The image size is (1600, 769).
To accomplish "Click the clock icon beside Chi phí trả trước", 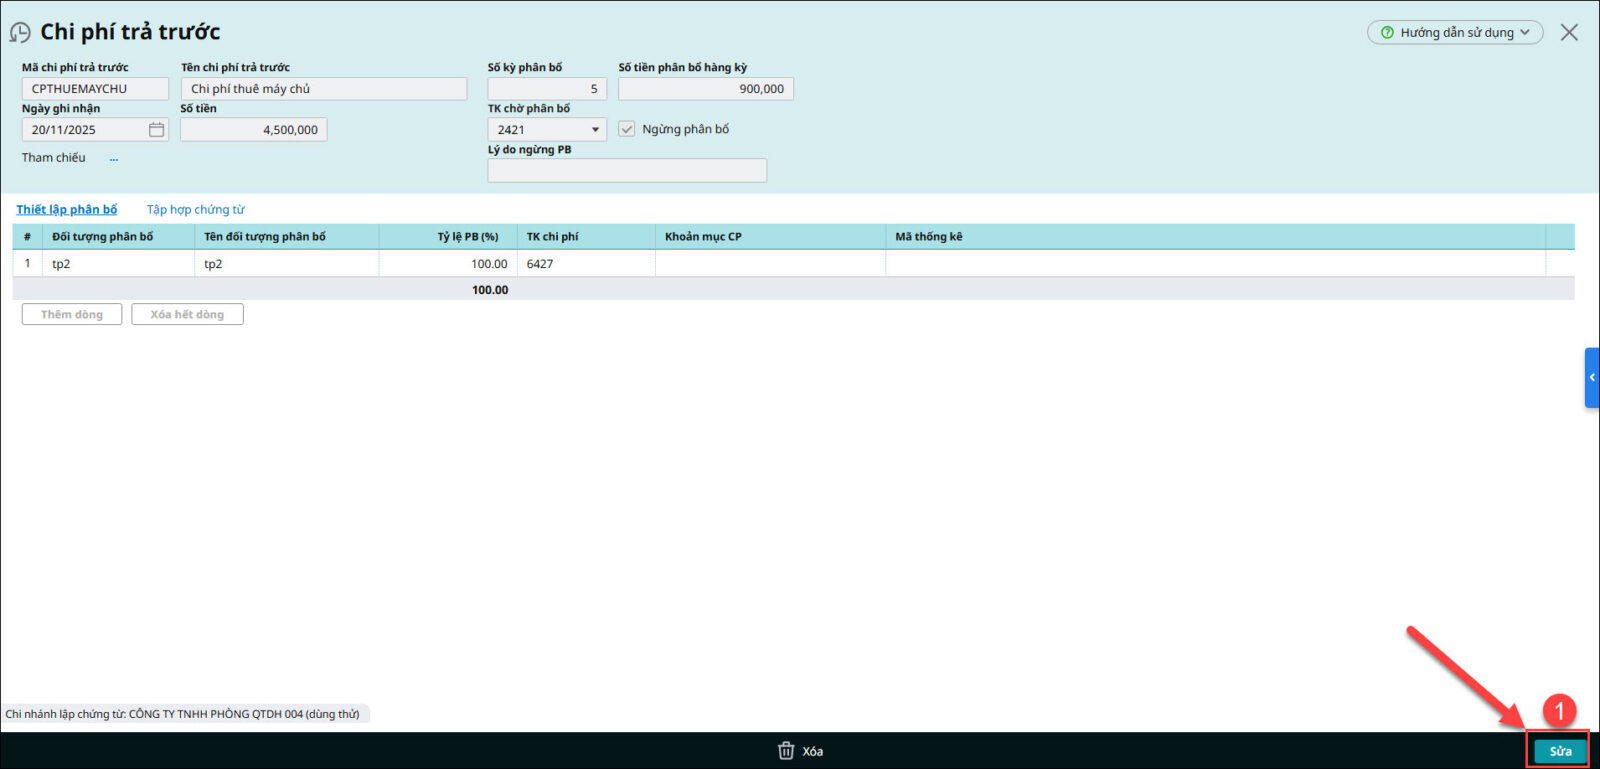I will coord(20,33).
